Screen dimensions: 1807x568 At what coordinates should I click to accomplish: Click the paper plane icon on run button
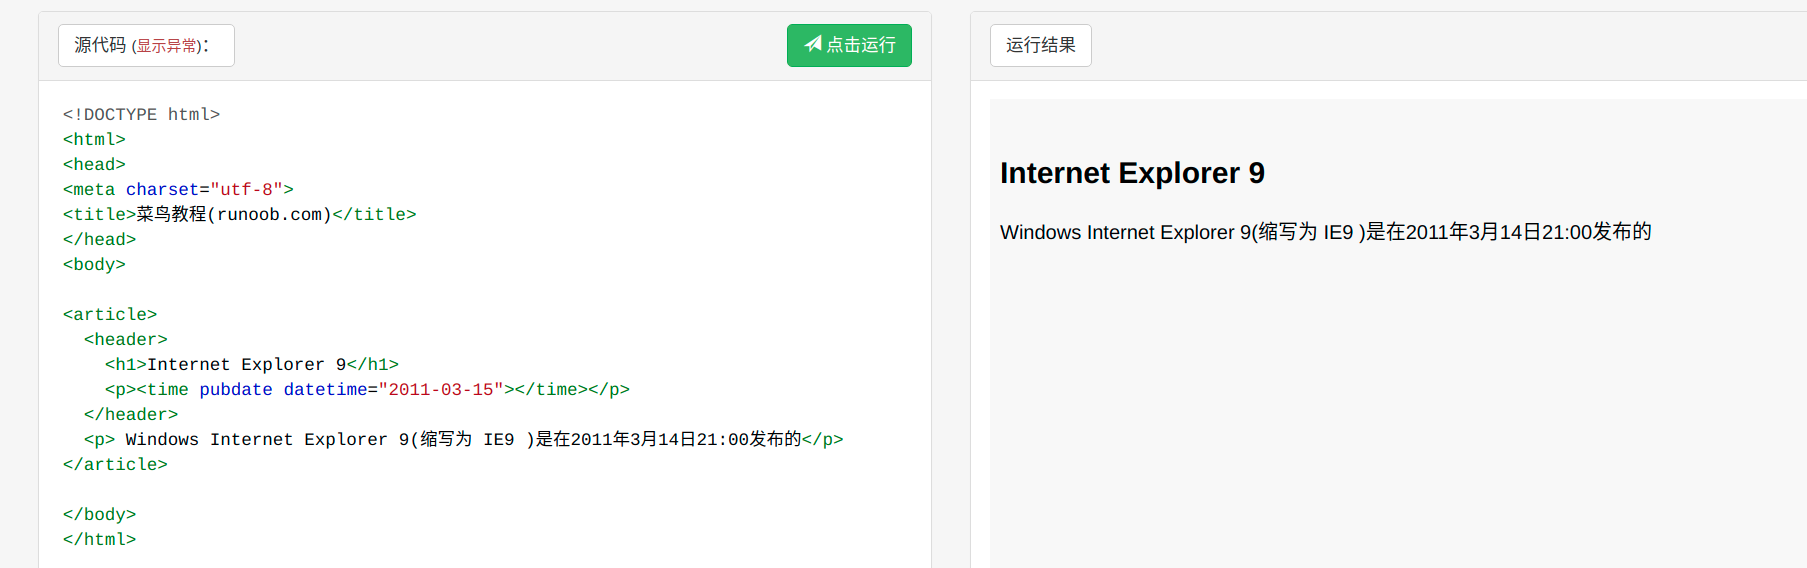813,44
